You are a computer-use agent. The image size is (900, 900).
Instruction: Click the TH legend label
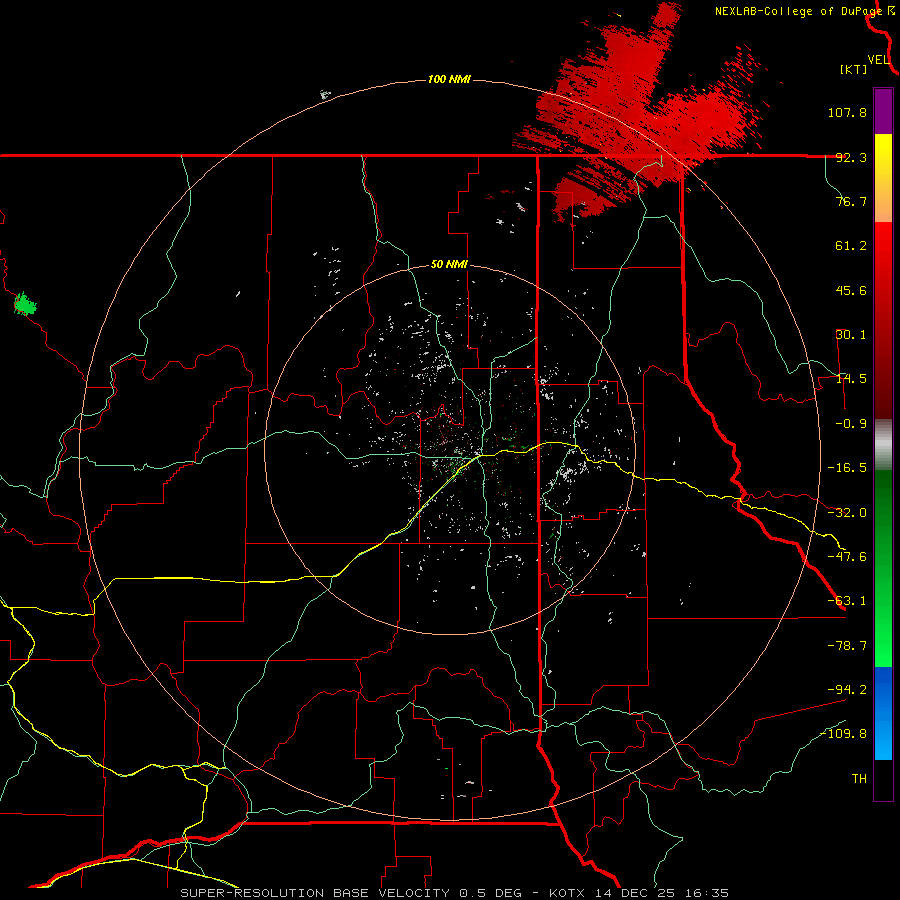pos(859,778)
